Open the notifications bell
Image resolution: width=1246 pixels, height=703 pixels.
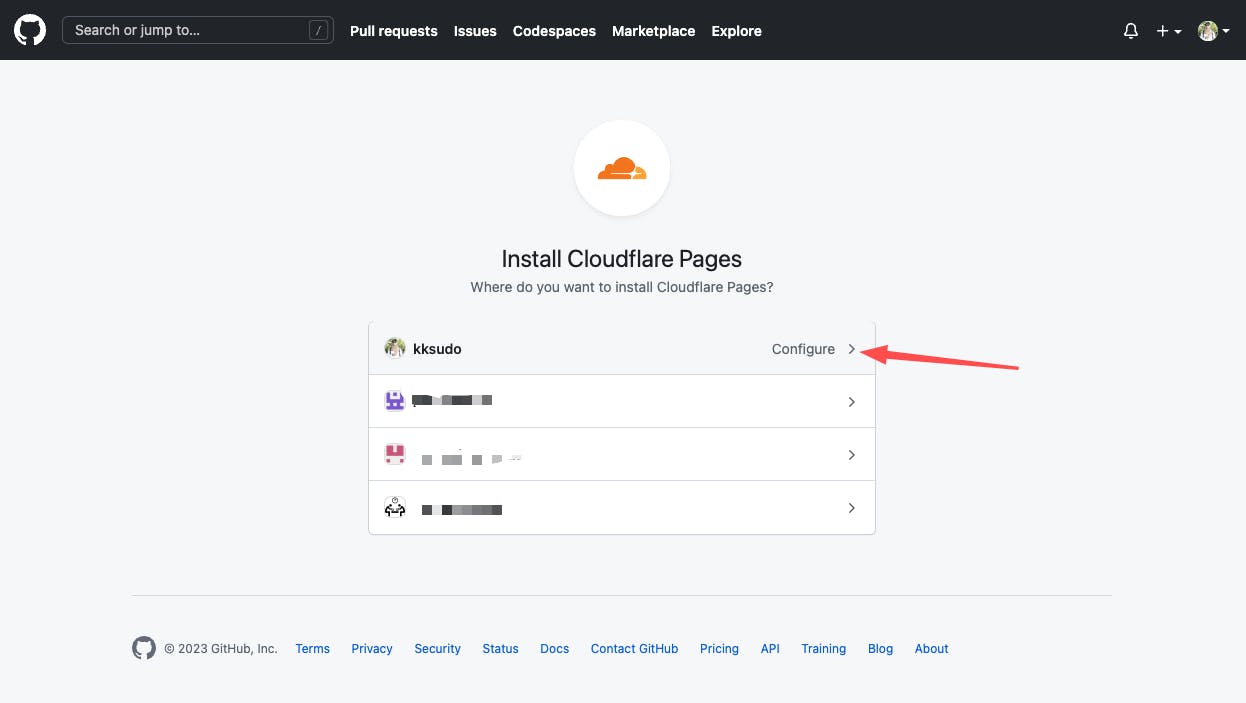(x=1131, y=31)
